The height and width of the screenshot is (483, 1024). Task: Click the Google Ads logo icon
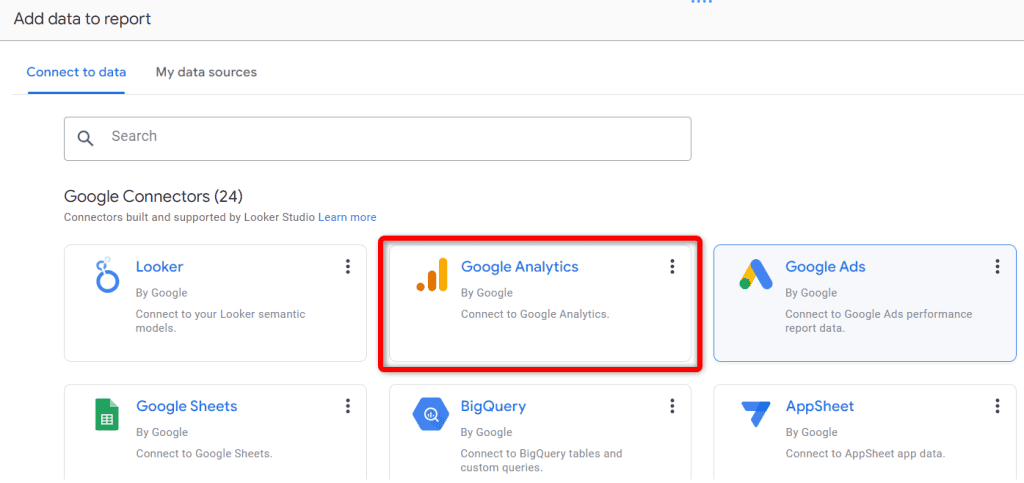[756, 274]
